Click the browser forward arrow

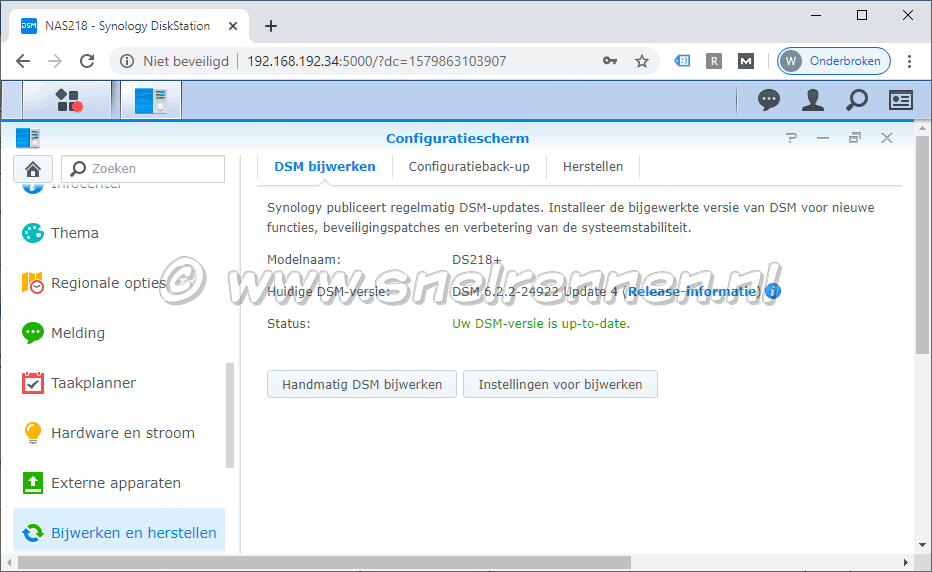[55, 61]
